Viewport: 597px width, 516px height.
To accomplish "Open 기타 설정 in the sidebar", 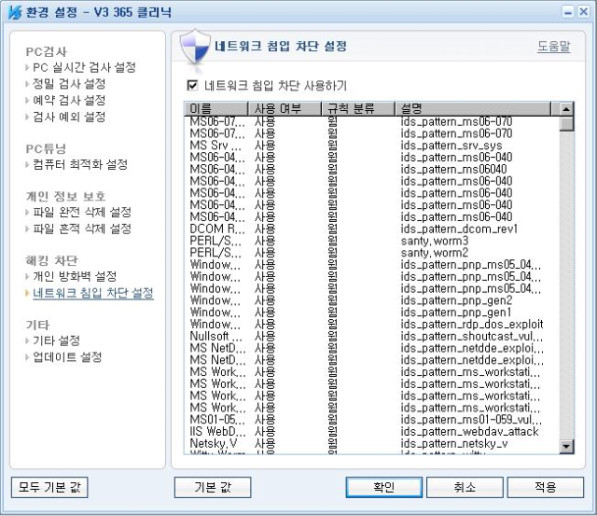I will click(x=56, y=340).
